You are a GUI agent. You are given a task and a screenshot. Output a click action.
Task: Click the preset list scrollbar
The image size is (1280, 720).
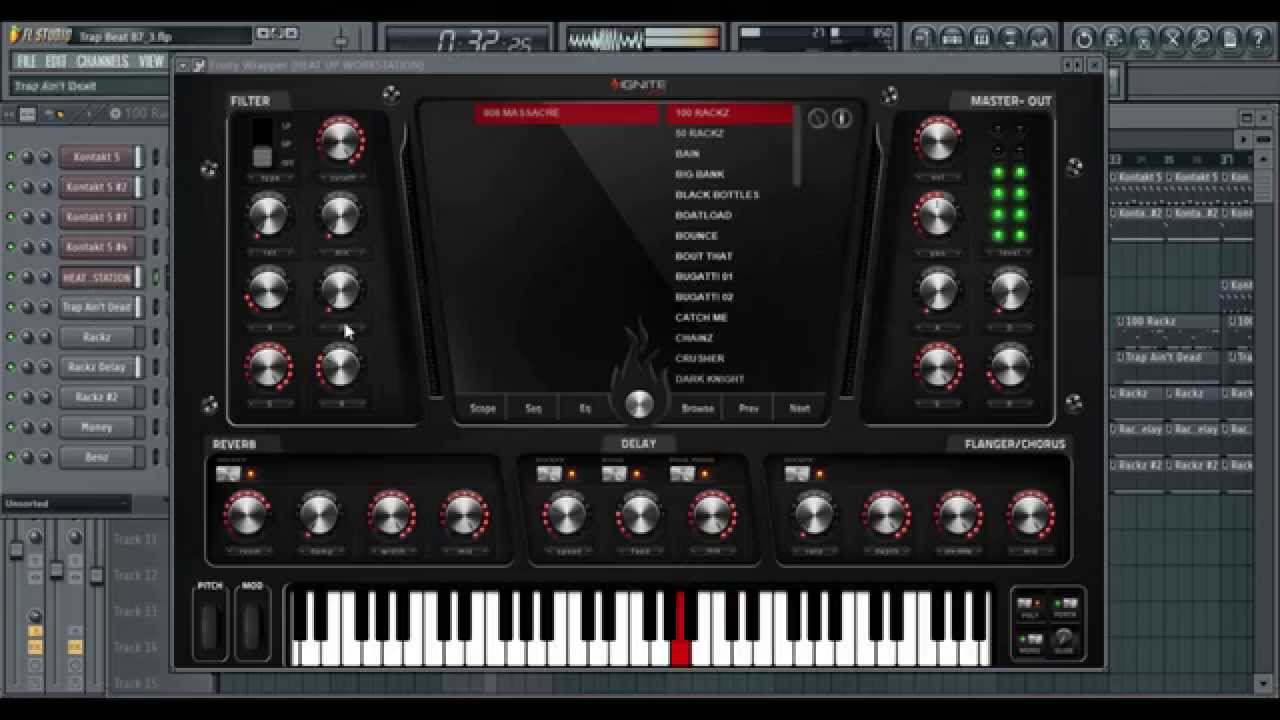tap(797, 145)
